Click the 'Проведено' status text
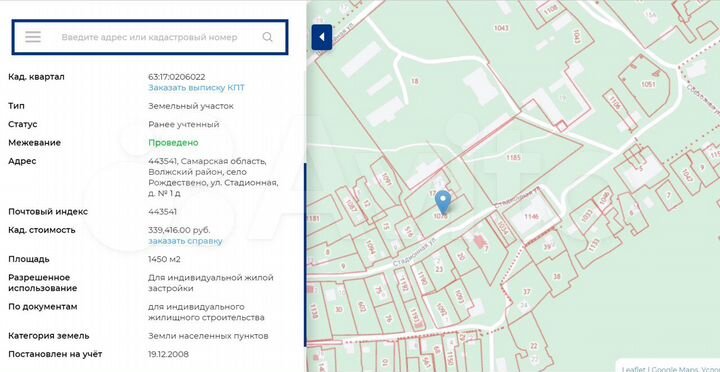Screen dimensions: 720x372 pyautogui.click(x=173, y=143)
